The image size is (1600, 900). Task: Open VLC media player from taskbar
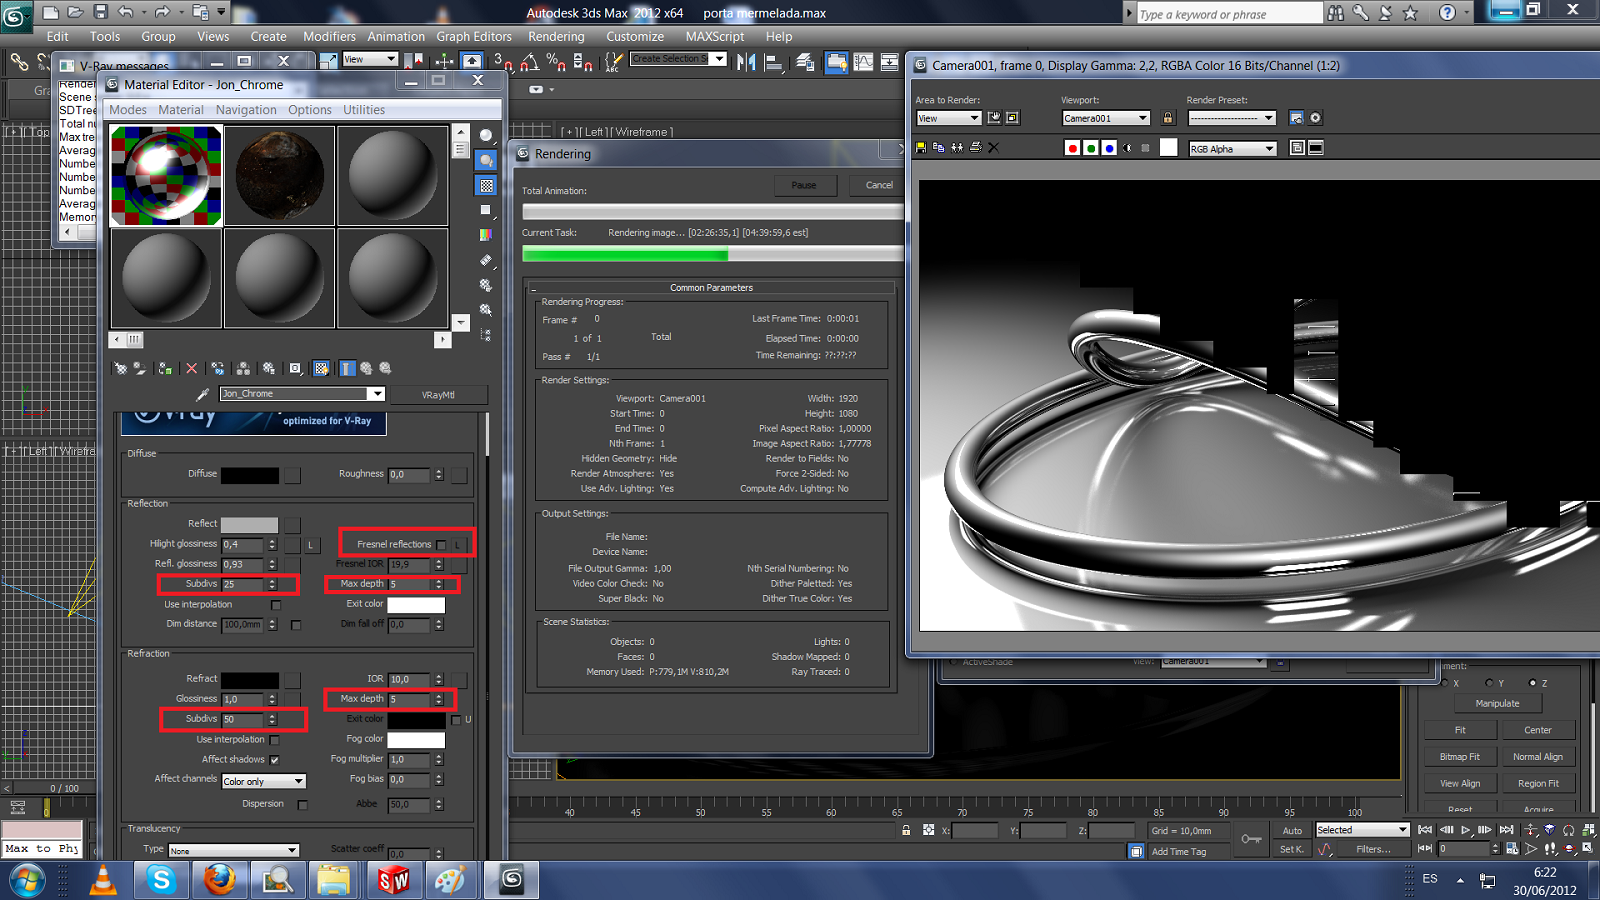click(x=103, y=880)
